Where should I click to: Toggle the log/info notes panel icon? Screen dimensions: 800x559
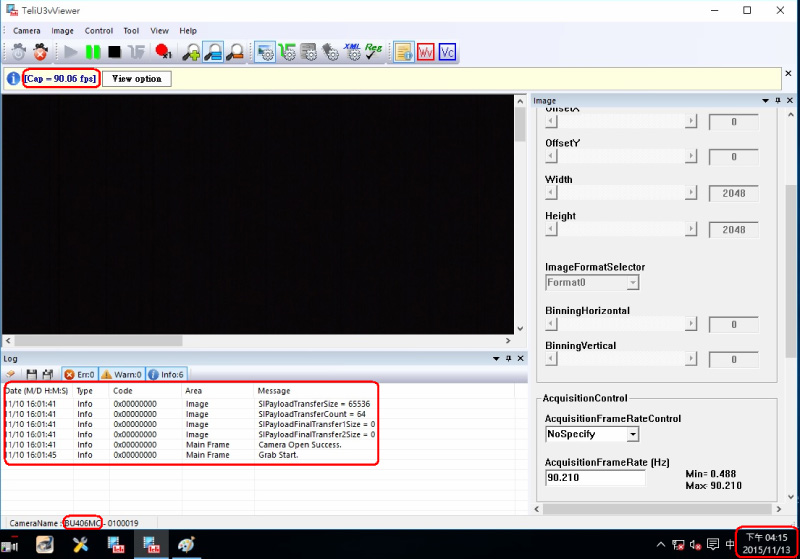pyautogui.click(x=404, y=52)
